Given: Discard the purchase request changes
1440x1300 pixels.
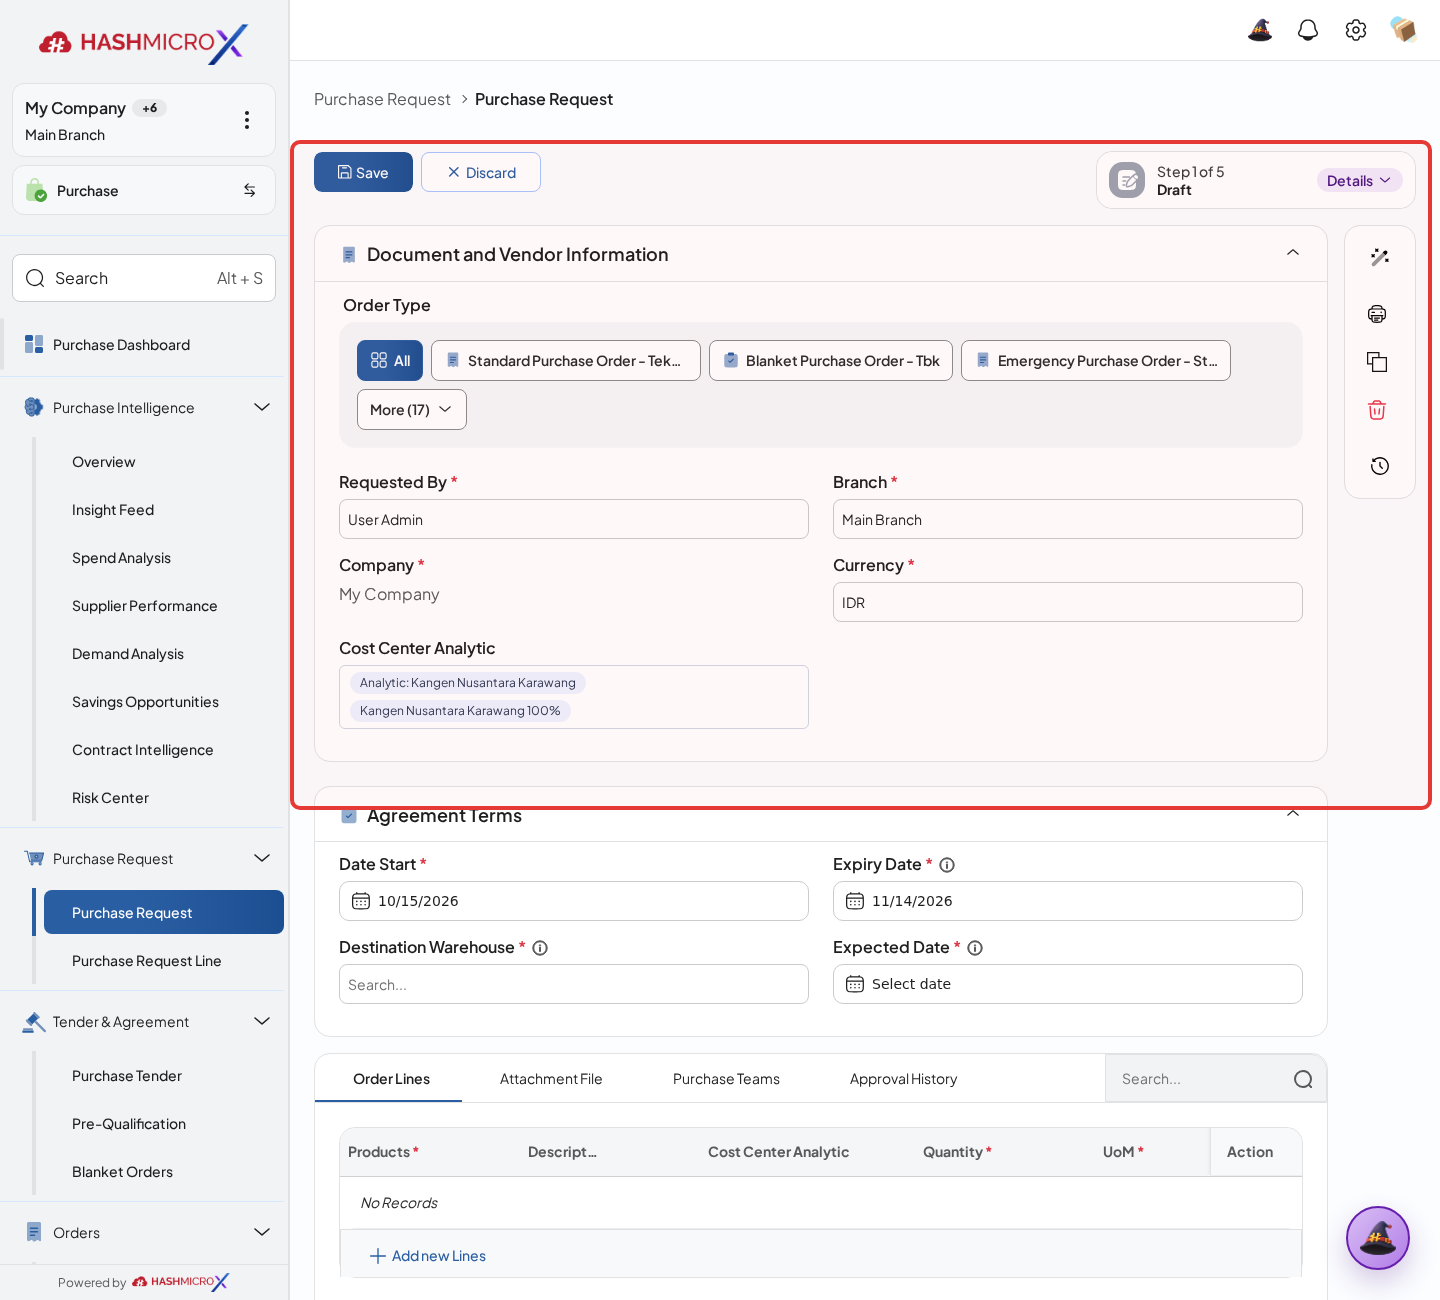Looking at the screenshot, I should coord(481,172).
